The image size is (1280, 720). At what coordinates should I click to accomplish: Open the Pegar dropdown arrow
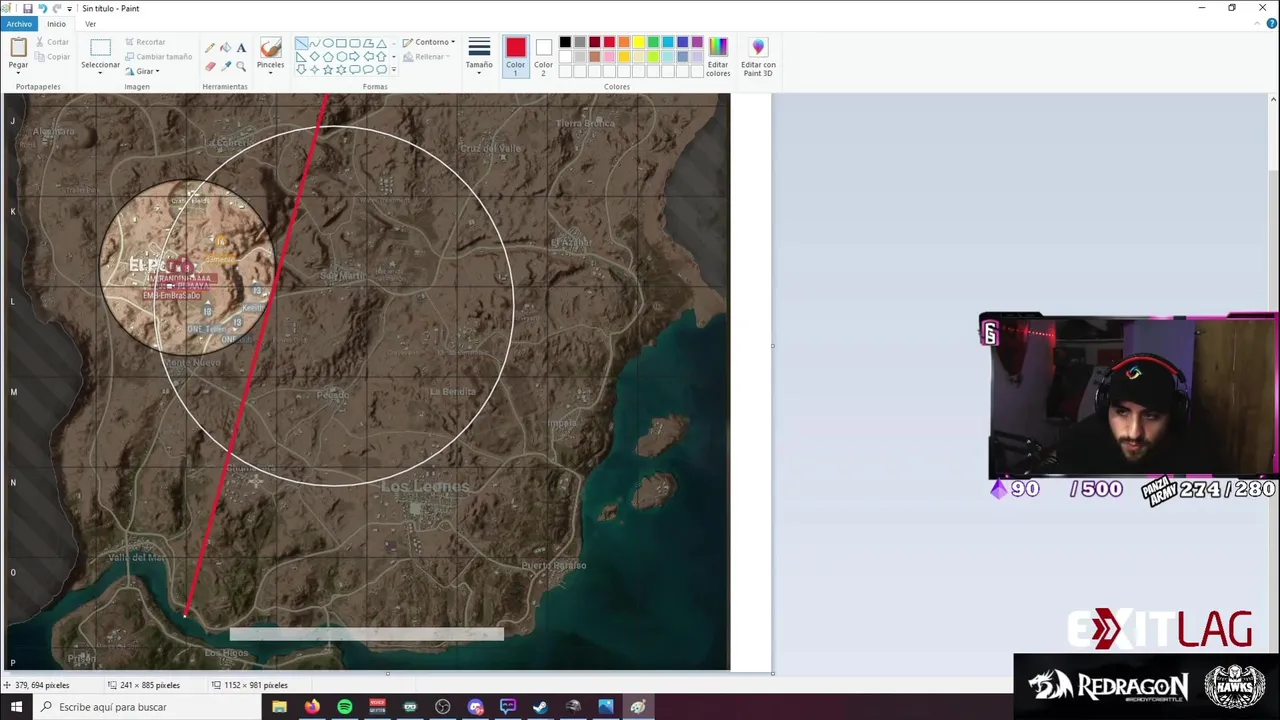click(x=18, y=73)
